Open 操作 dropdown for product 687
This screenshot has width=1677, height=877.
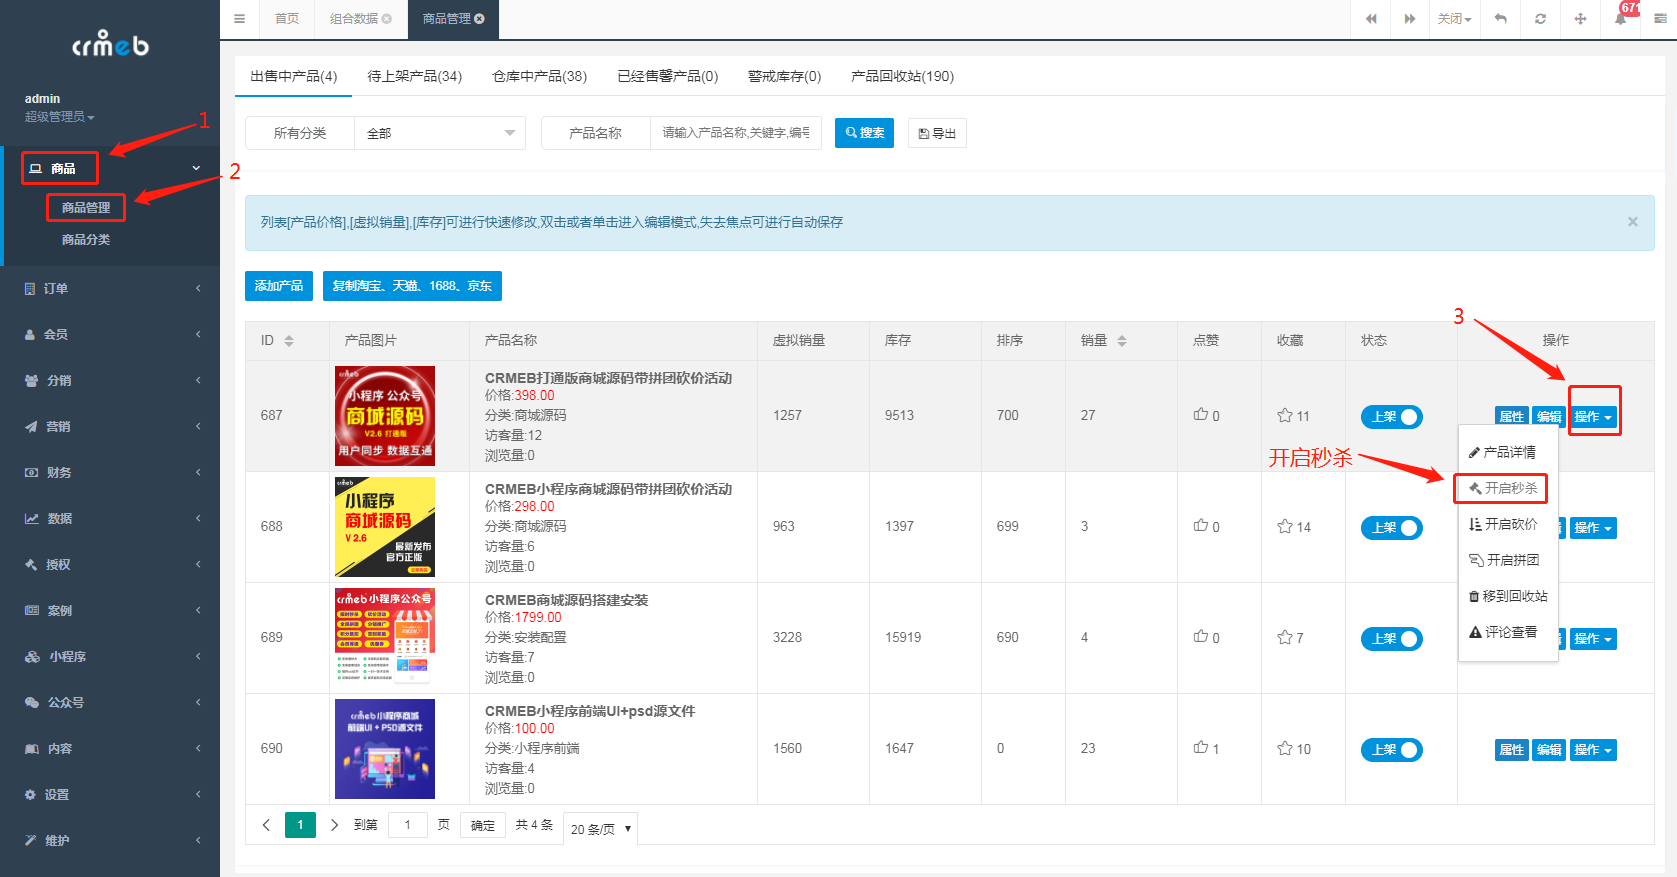(x=1593, y=417)
